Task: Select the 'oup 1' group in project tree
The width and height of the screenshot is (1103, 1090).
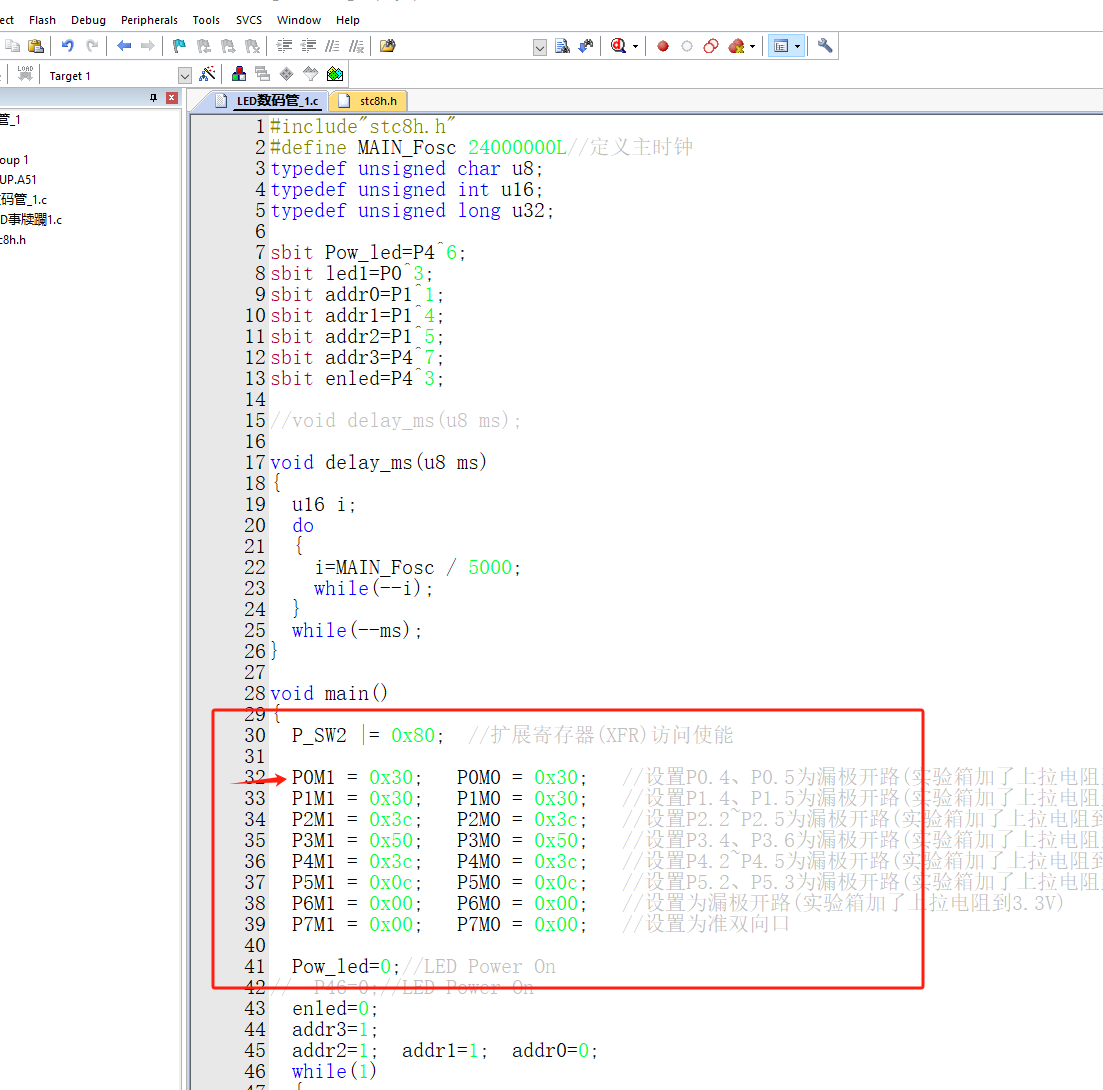Action: tap(15, 160)
